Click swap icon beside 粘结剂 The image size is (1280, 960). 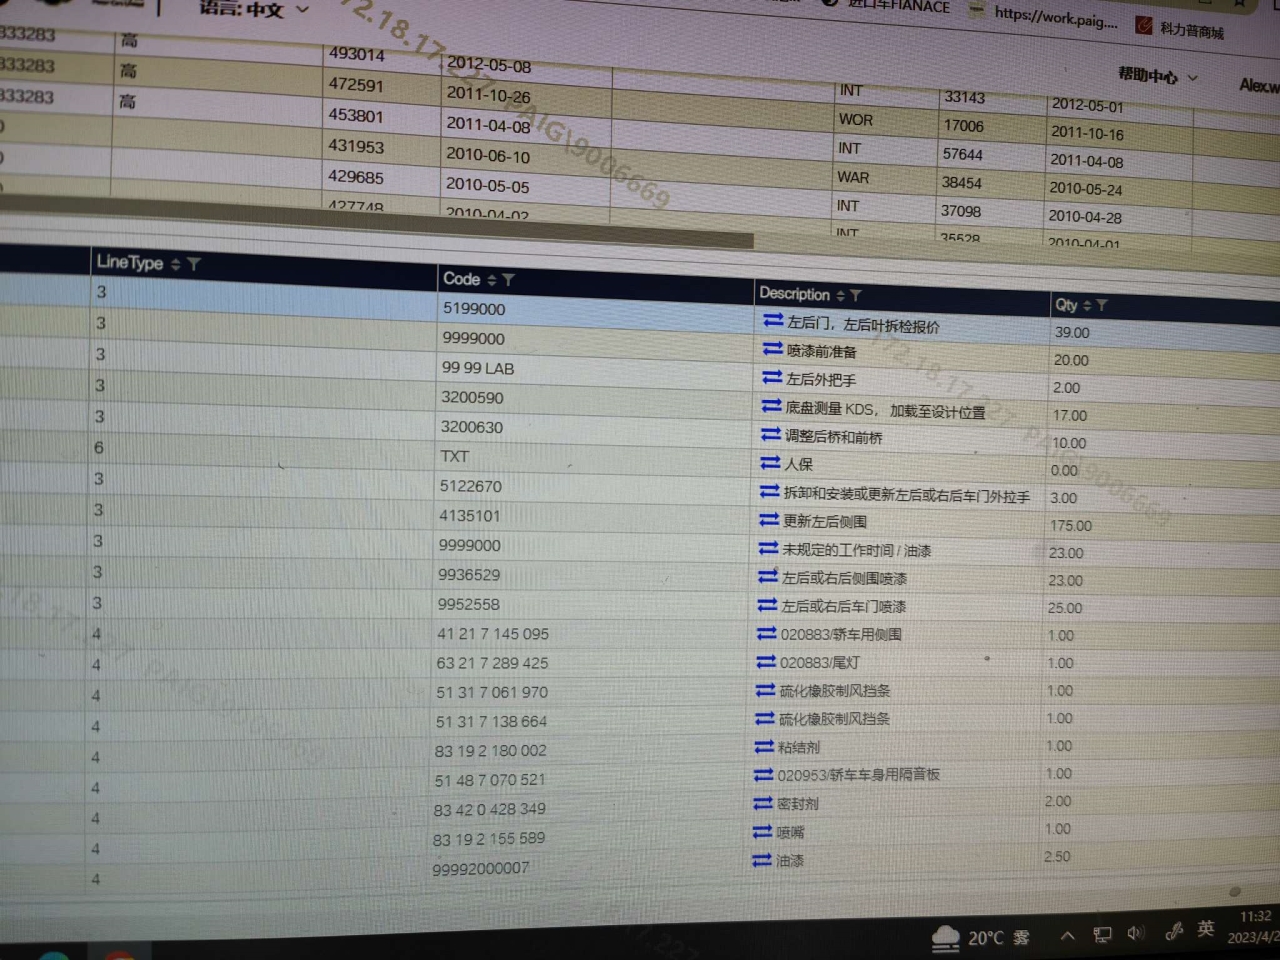tap(764, 747)
